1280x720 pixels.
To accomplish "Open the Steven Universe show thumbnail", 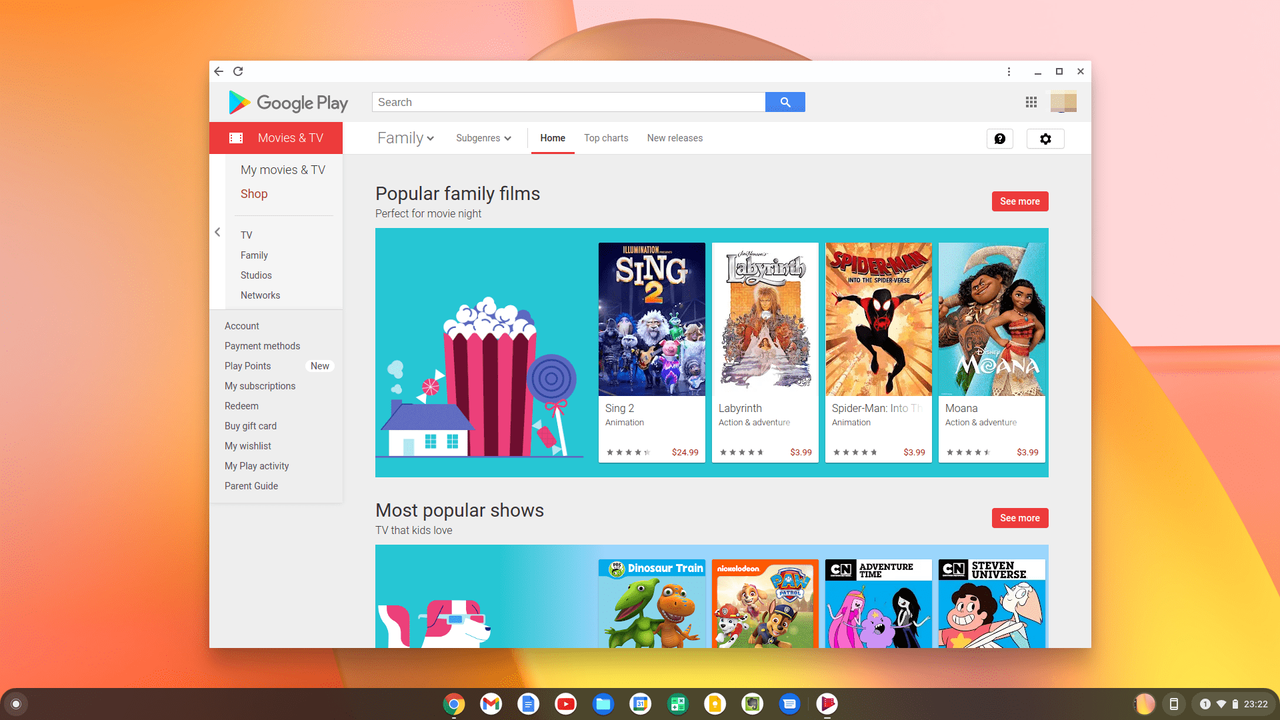I will click(x=992, y=604).
